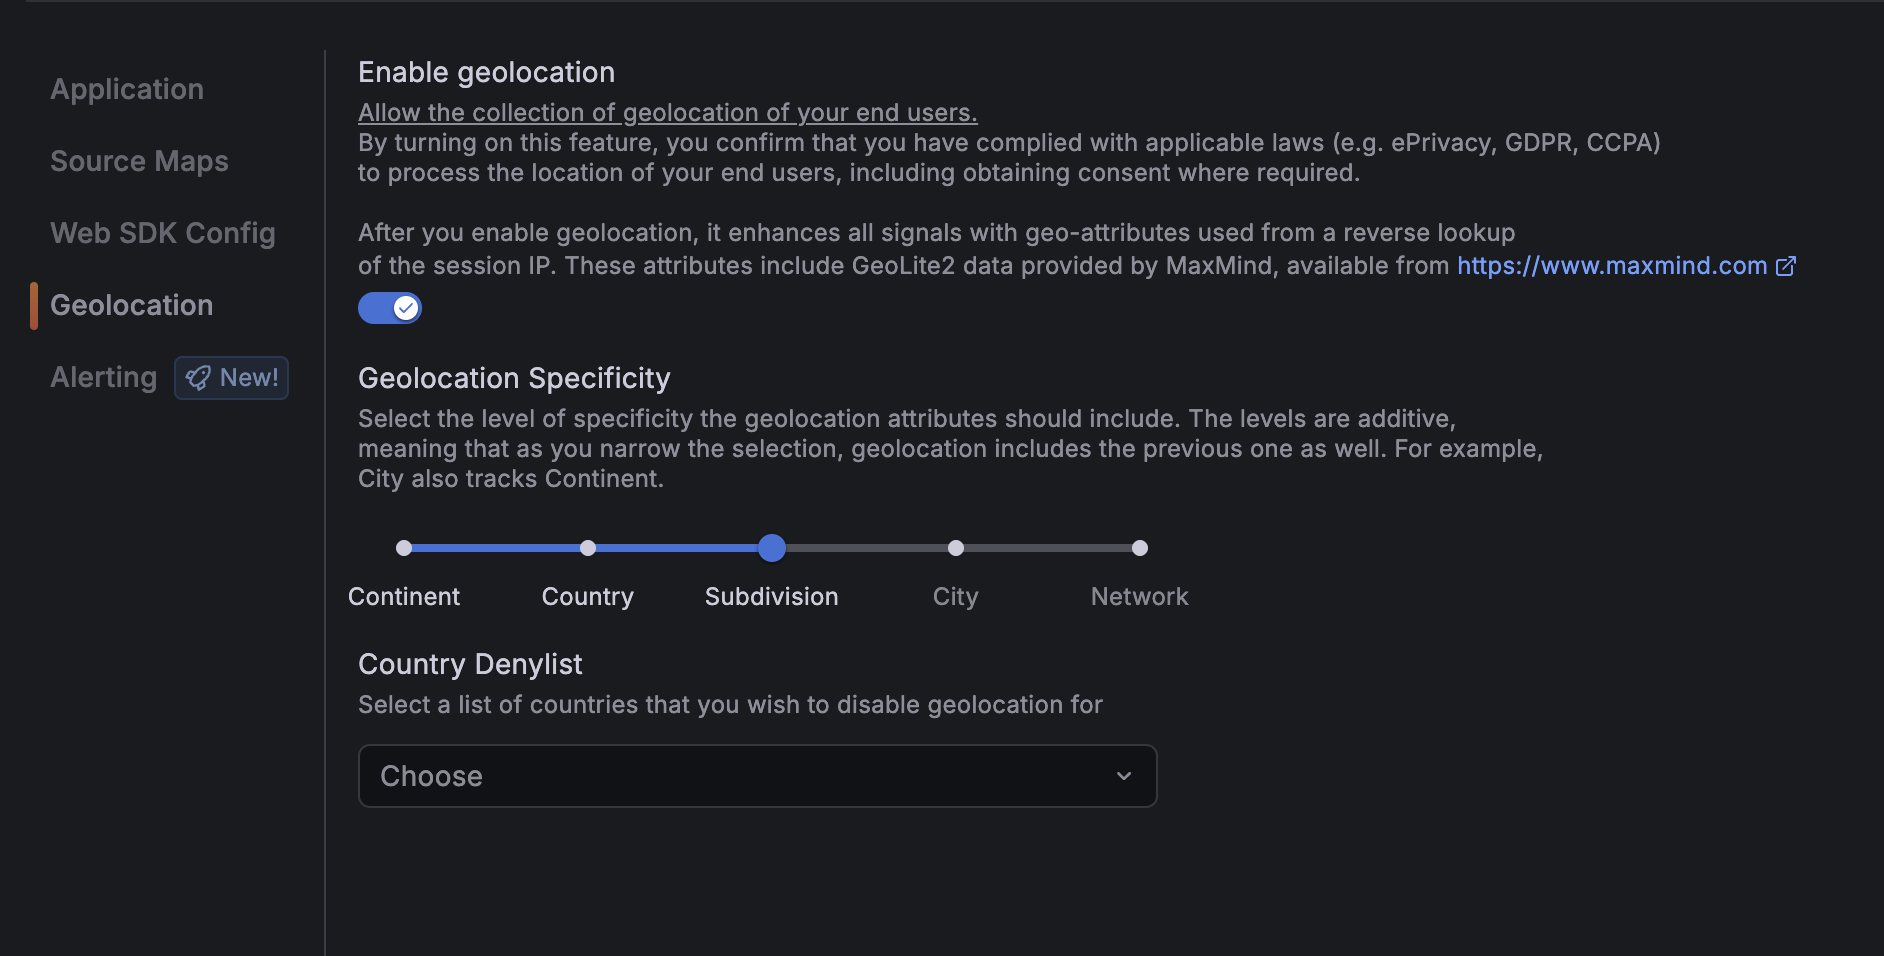Select the Geolocation sidebar entry
This screenshot has width=1884, height=956.
[131, 305]
